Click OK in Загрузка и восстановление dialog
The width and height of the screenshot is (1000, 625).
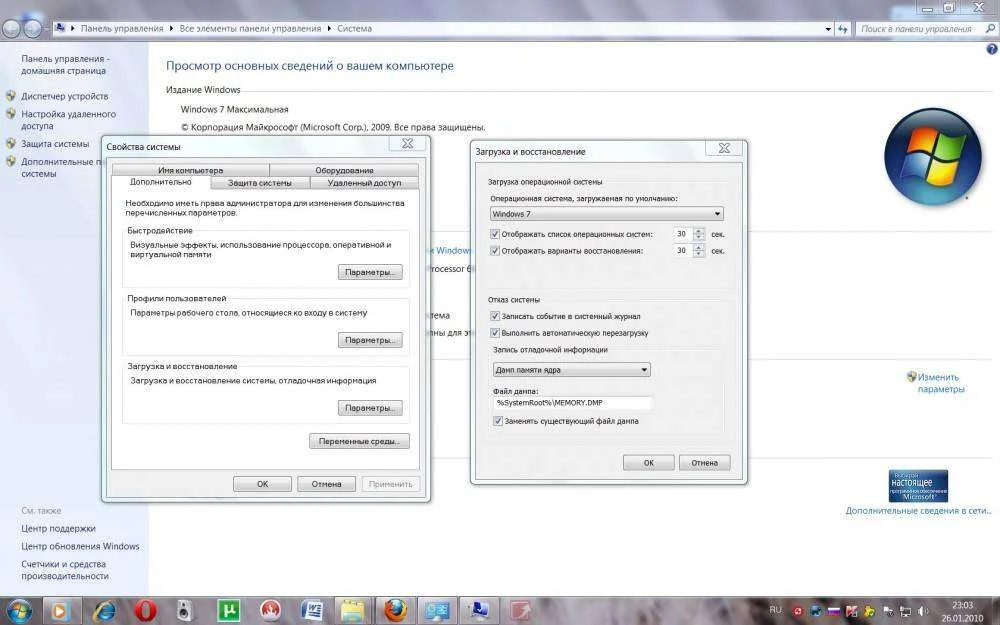pyautogui.click(x=649, y=462)
